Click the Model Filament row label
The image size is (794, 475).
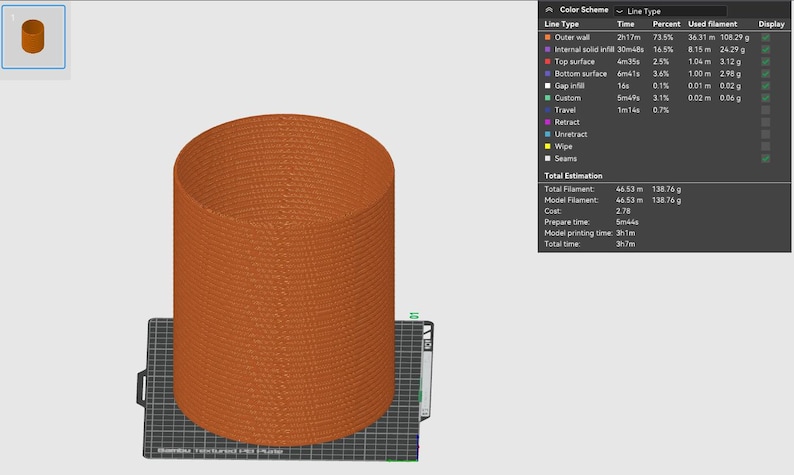[x=571, y=200]
